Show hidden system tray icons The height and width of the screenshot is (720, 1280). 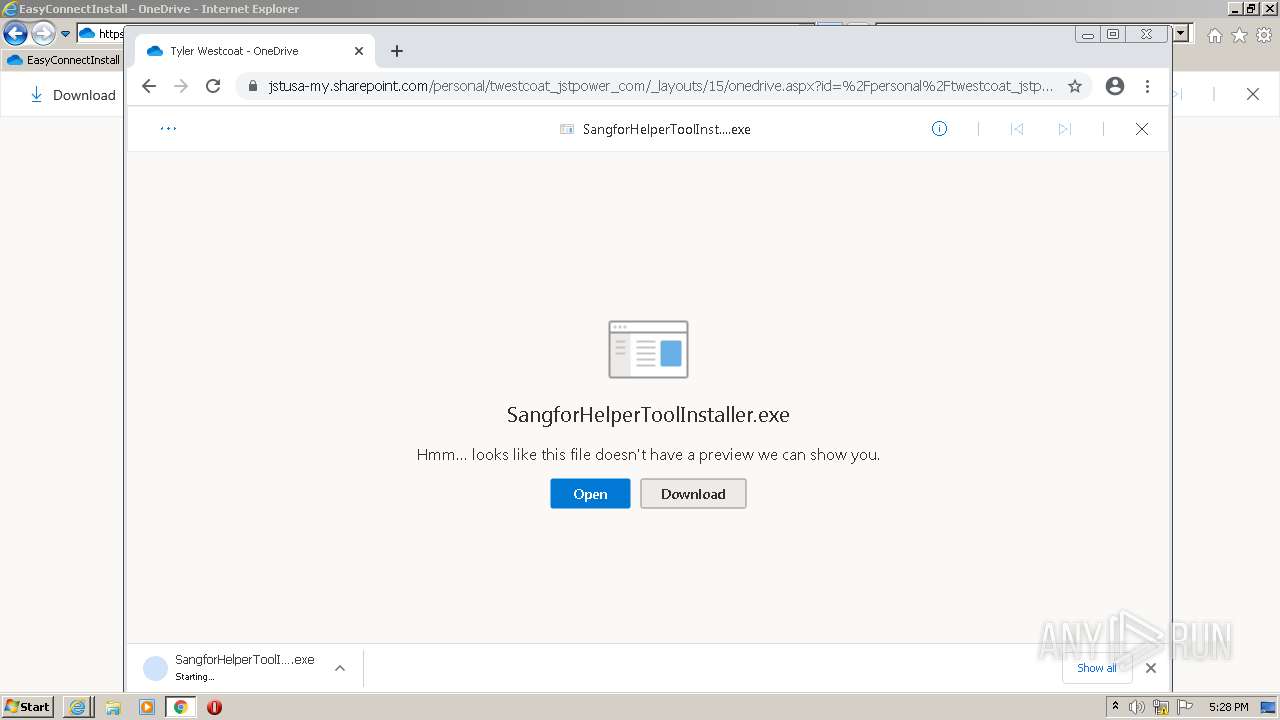(1115, 707)
